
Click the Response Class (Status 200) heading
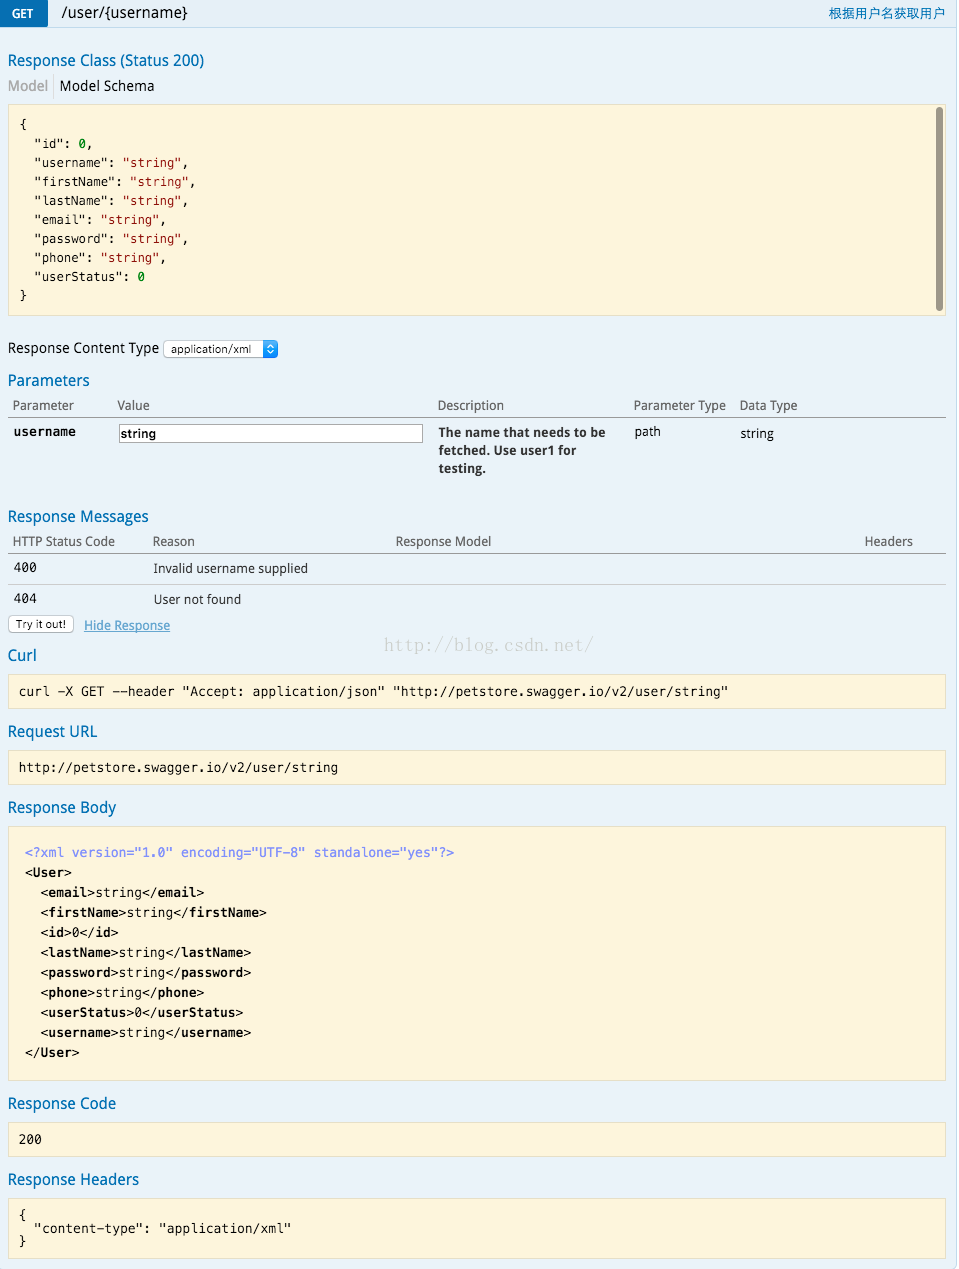(106, 61)
